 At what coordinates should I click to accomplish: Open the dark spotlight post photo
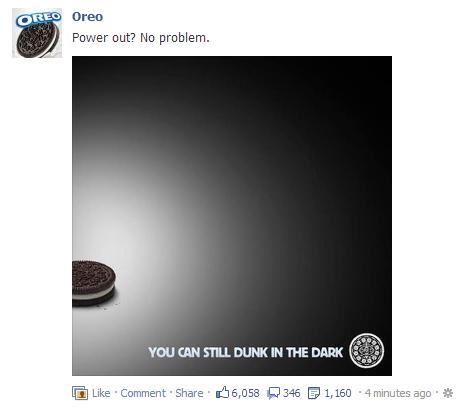[x=232, y=216]
